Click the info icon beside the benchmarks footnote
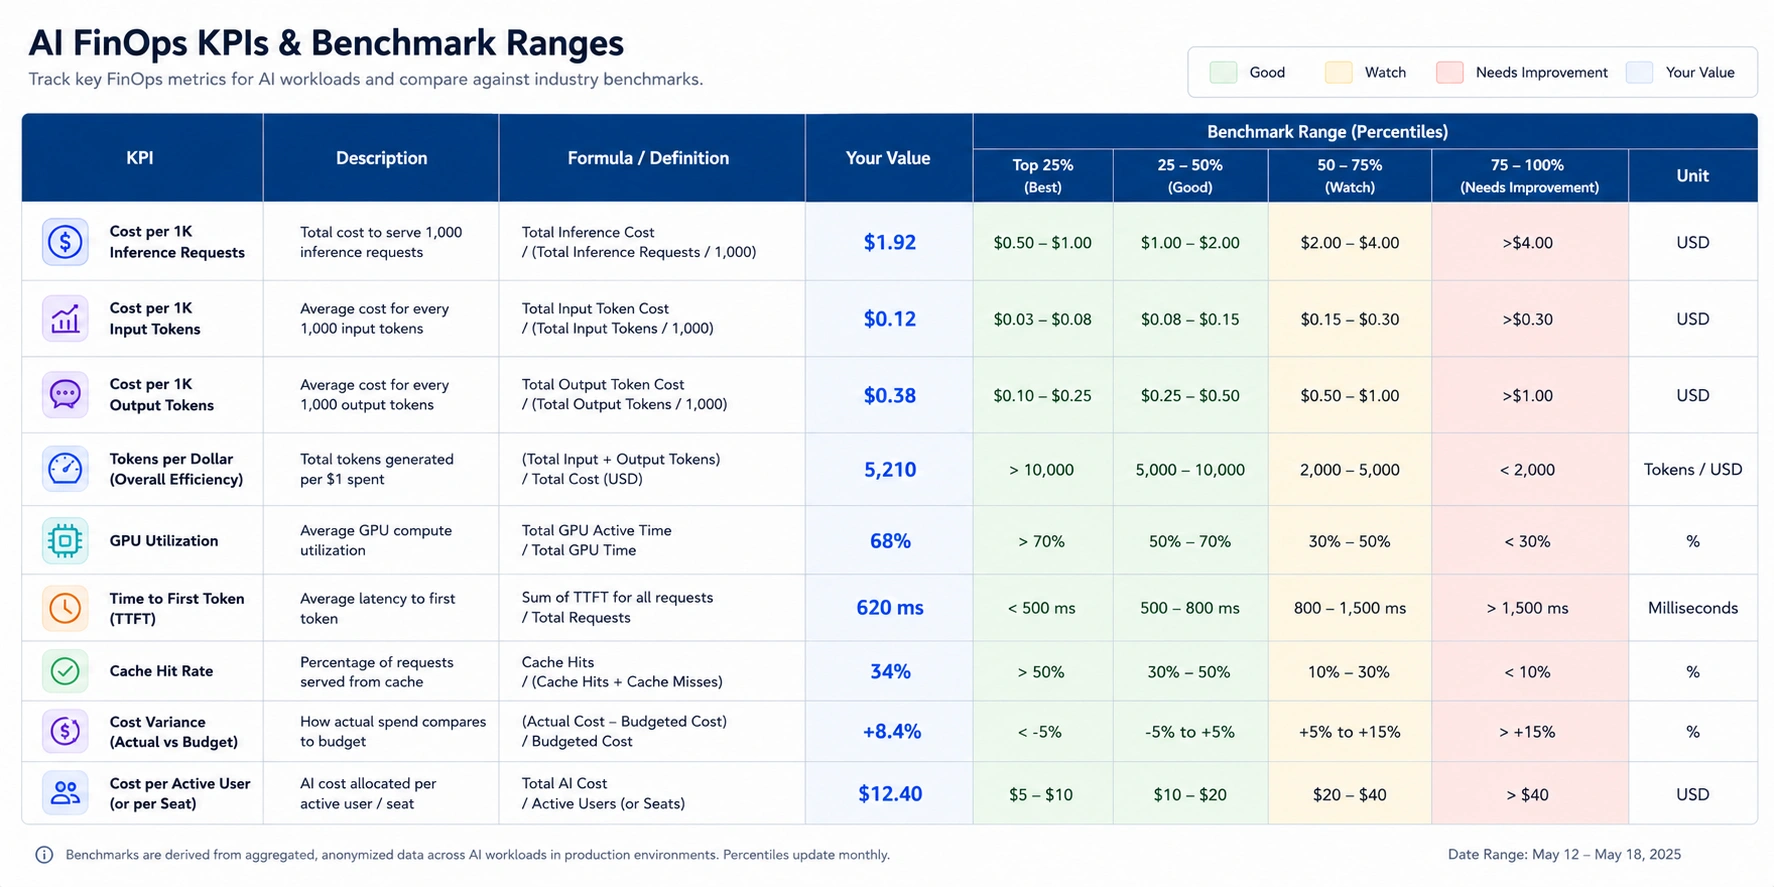This screenshot has width=1774, height=887. (44, 855)
